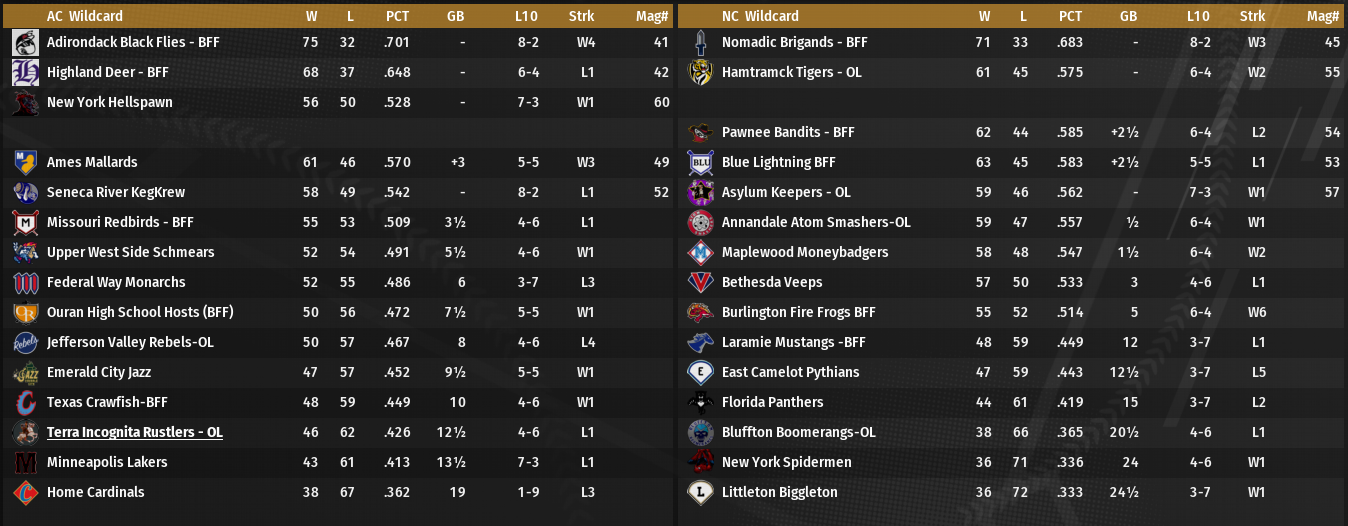Open the Terra Incognita Rustlers - OL link
Image resolution: width=1348 pixels, height=526 pixels.
pyautogui.click(x=134, y=432)
